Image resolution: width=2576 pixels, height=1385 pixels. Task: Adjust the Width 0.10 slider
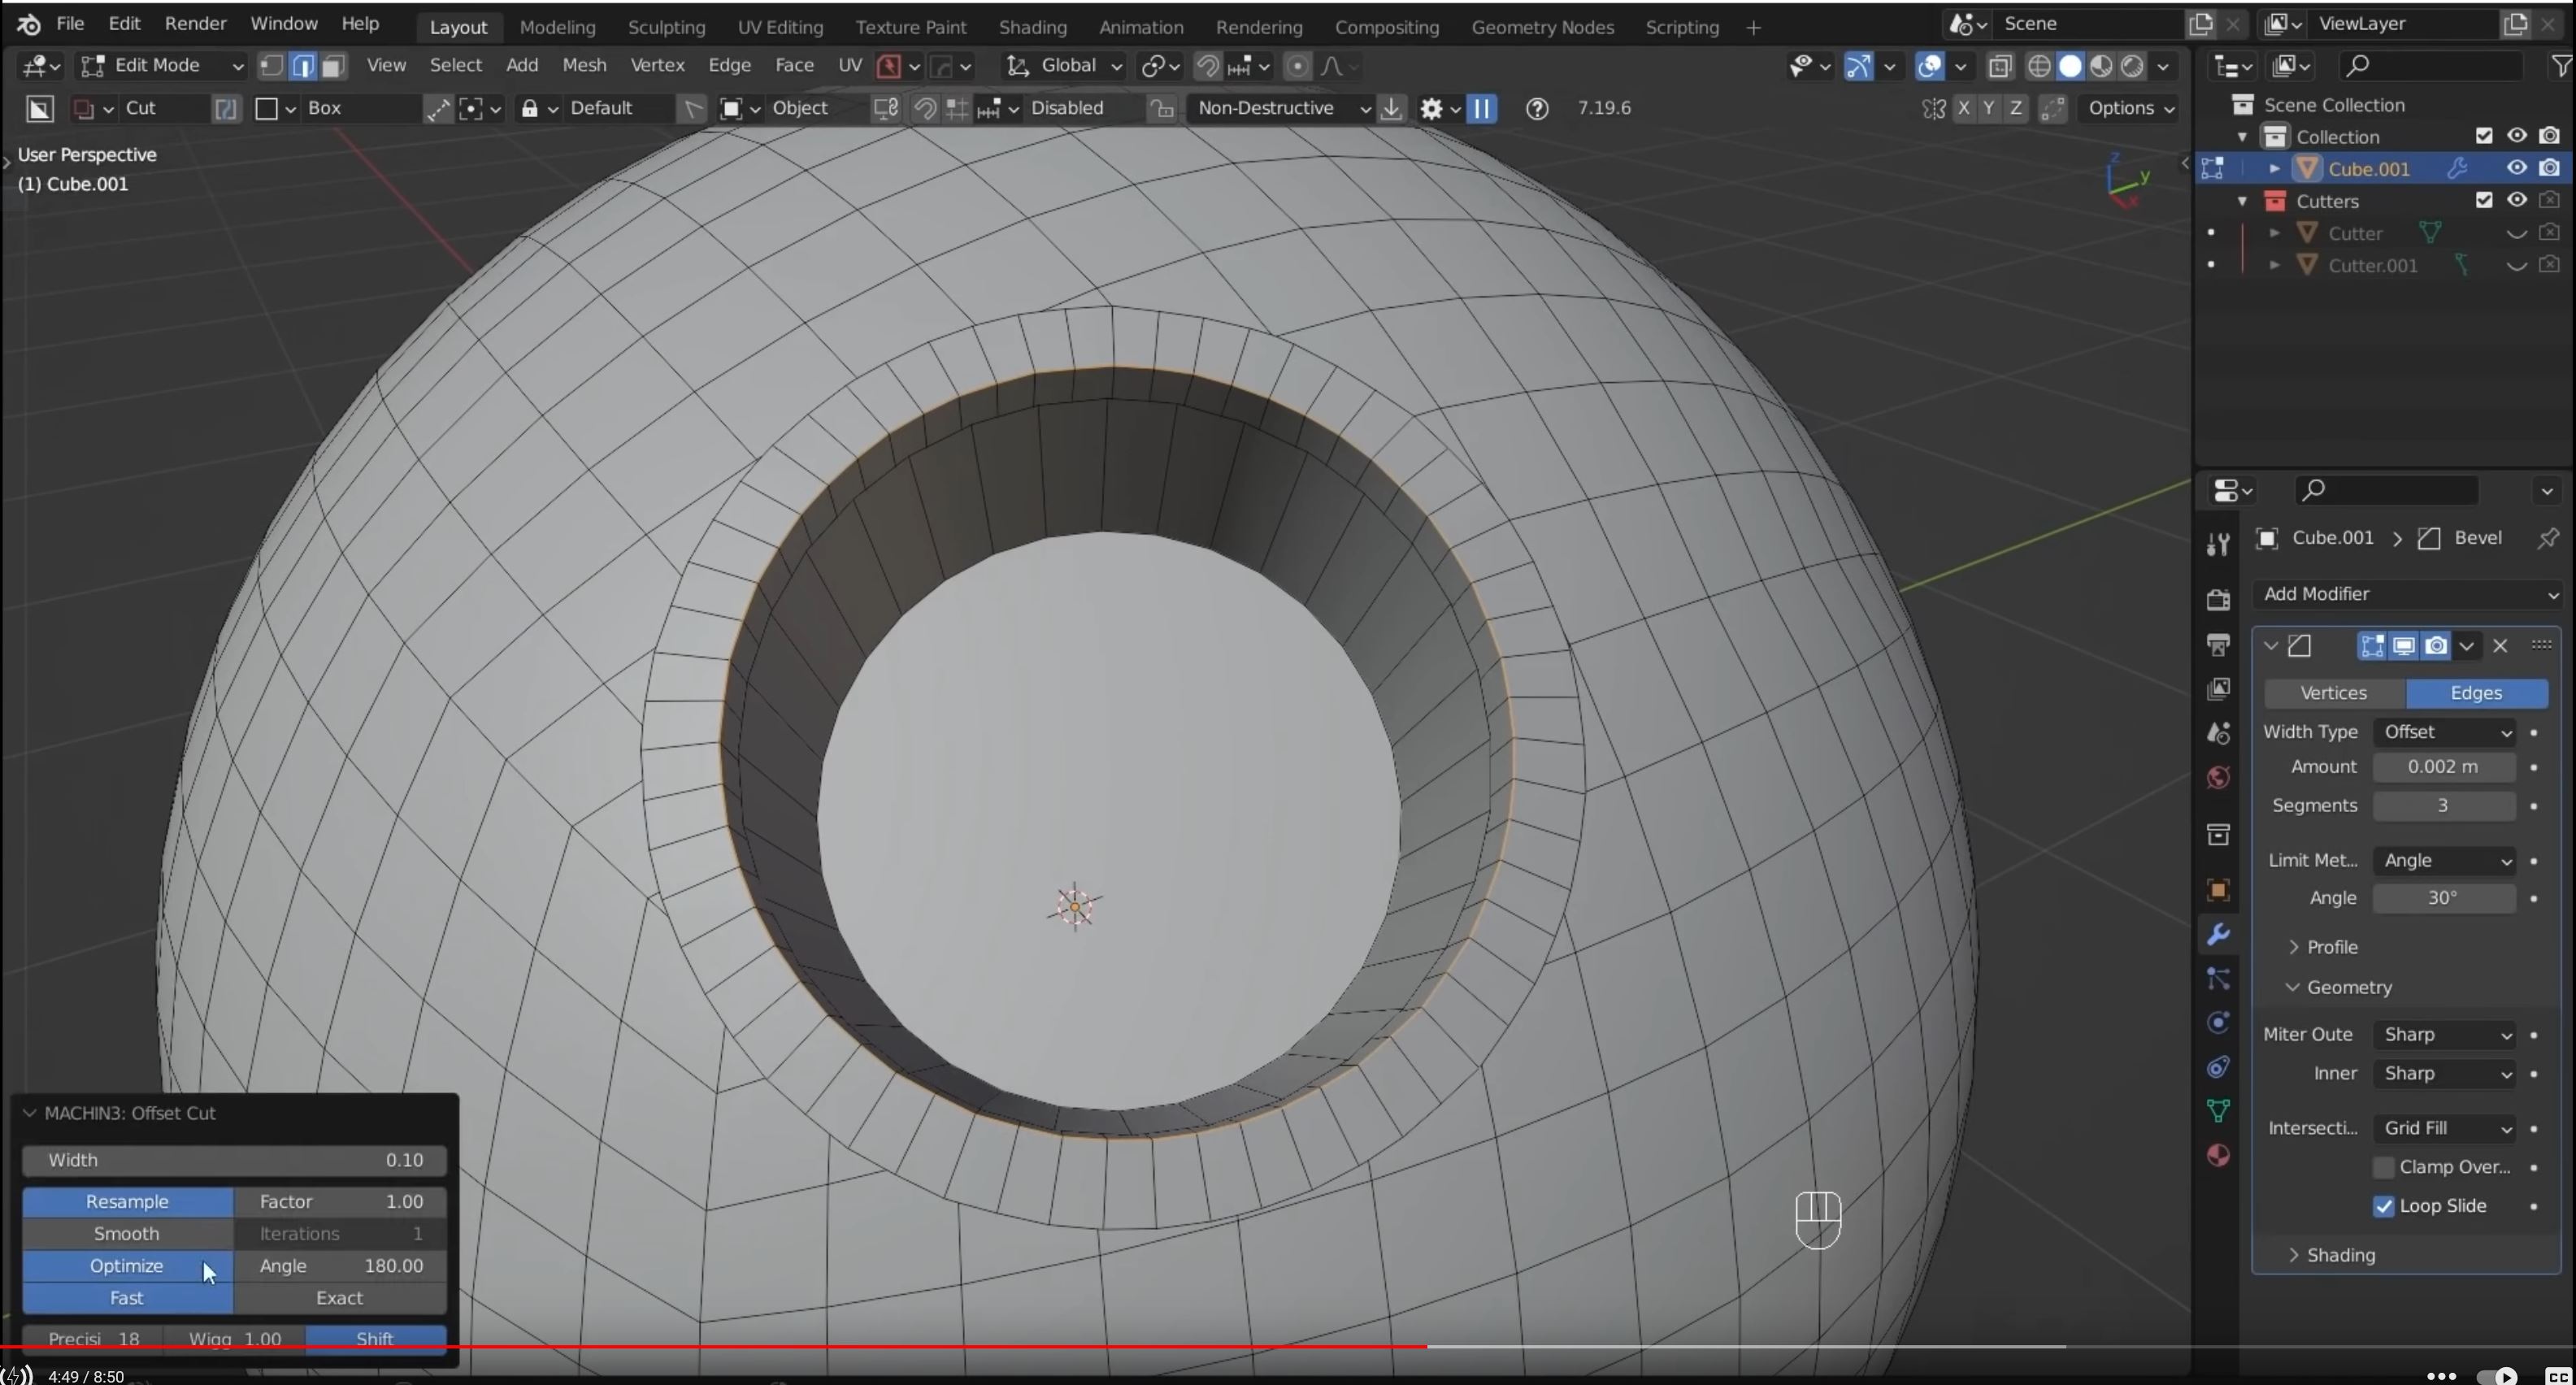[234, 1160]
